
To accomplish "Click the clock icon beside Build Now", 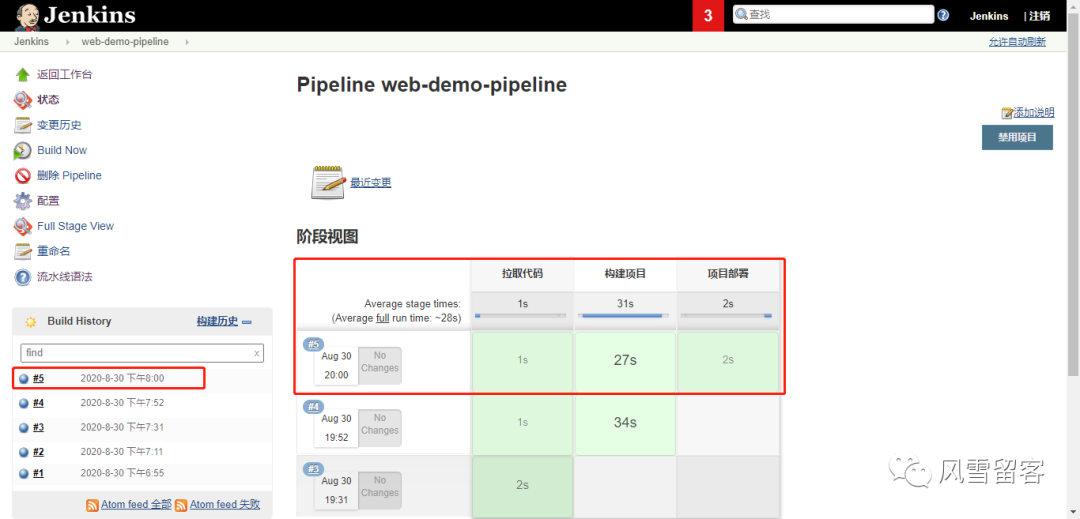I will 23,150.
